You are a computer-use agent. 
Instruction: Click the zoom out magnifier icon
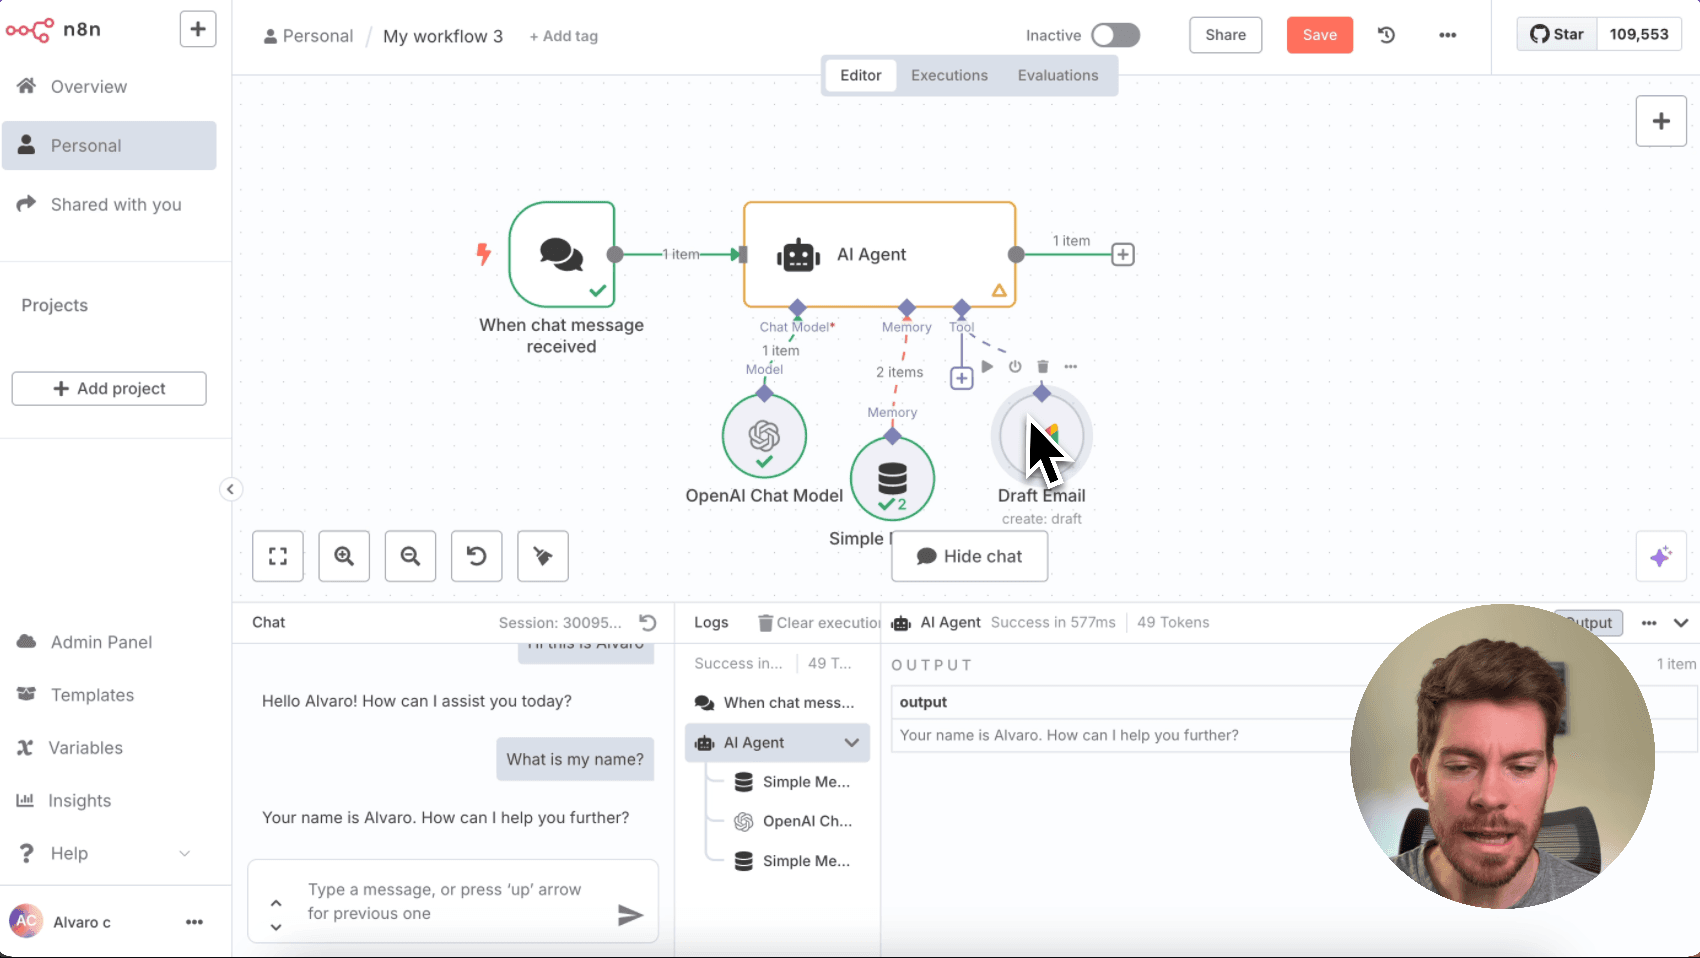[x=410, y=556]
